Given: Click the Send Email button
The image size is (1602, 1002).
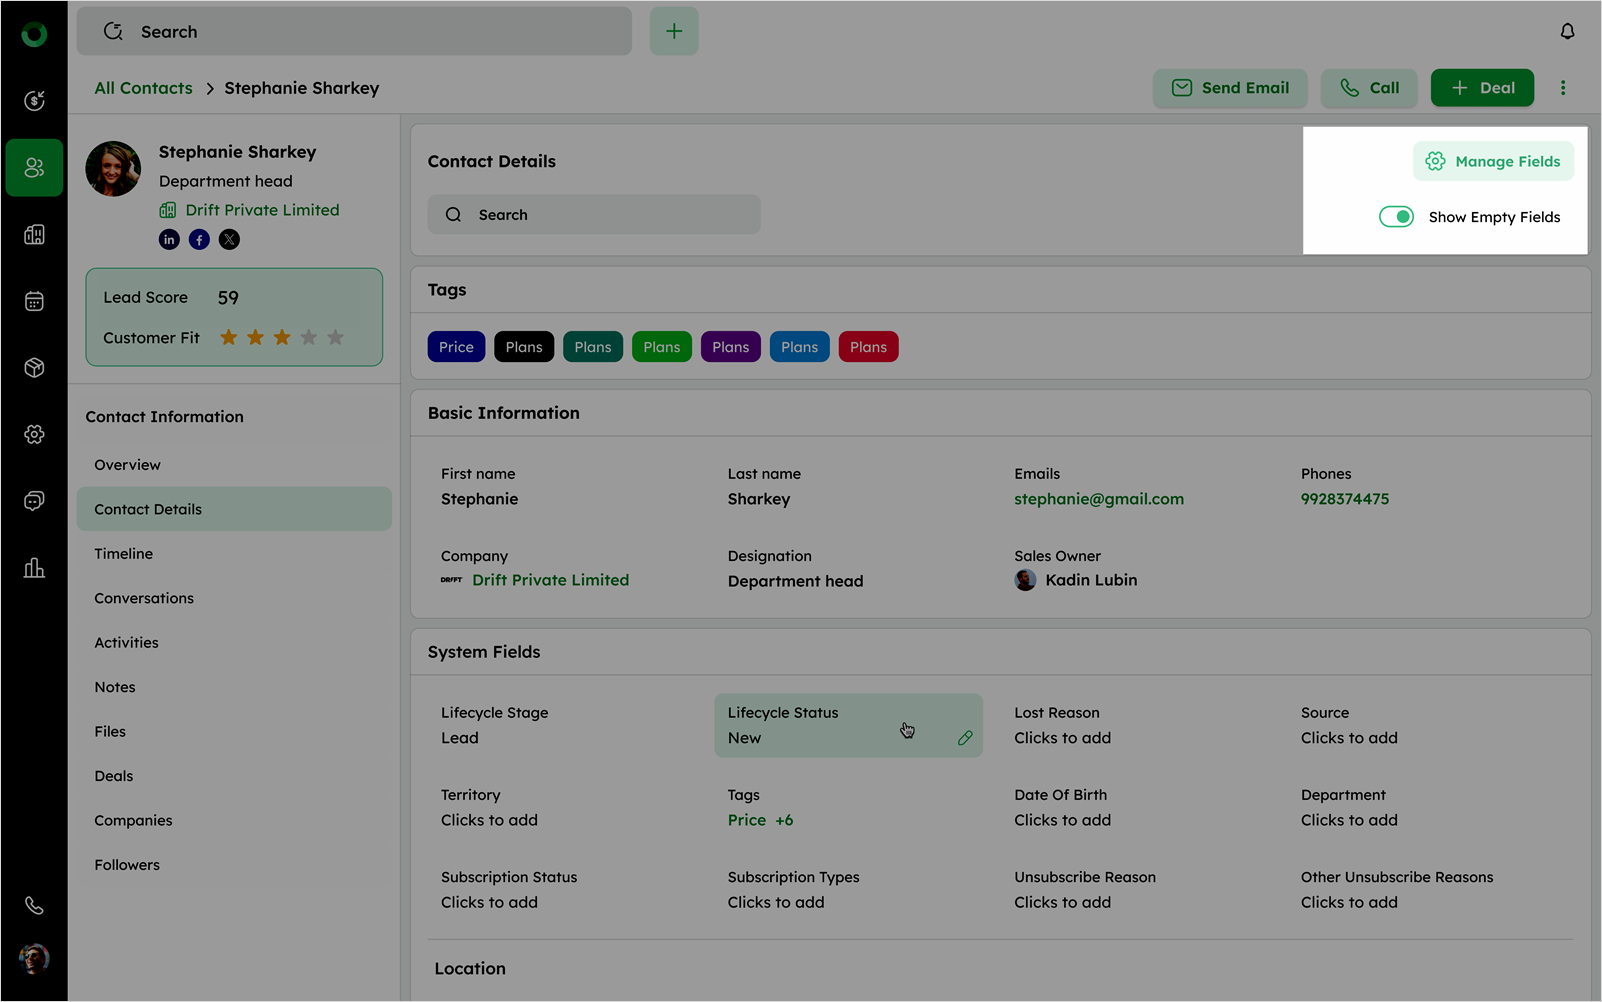Looking at the screenshot, I should [1231, 88].
